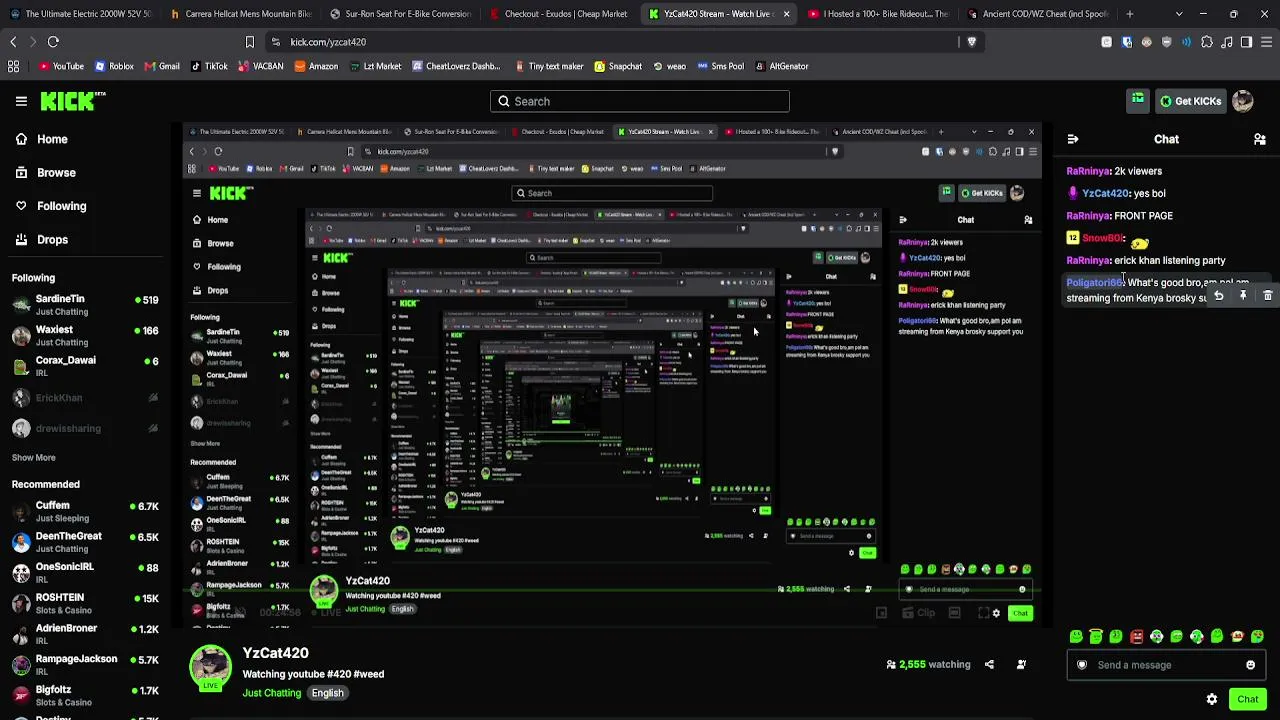
Task: Switch to The Ultimate Electric 2000W tab
Action: coord(80,14)
